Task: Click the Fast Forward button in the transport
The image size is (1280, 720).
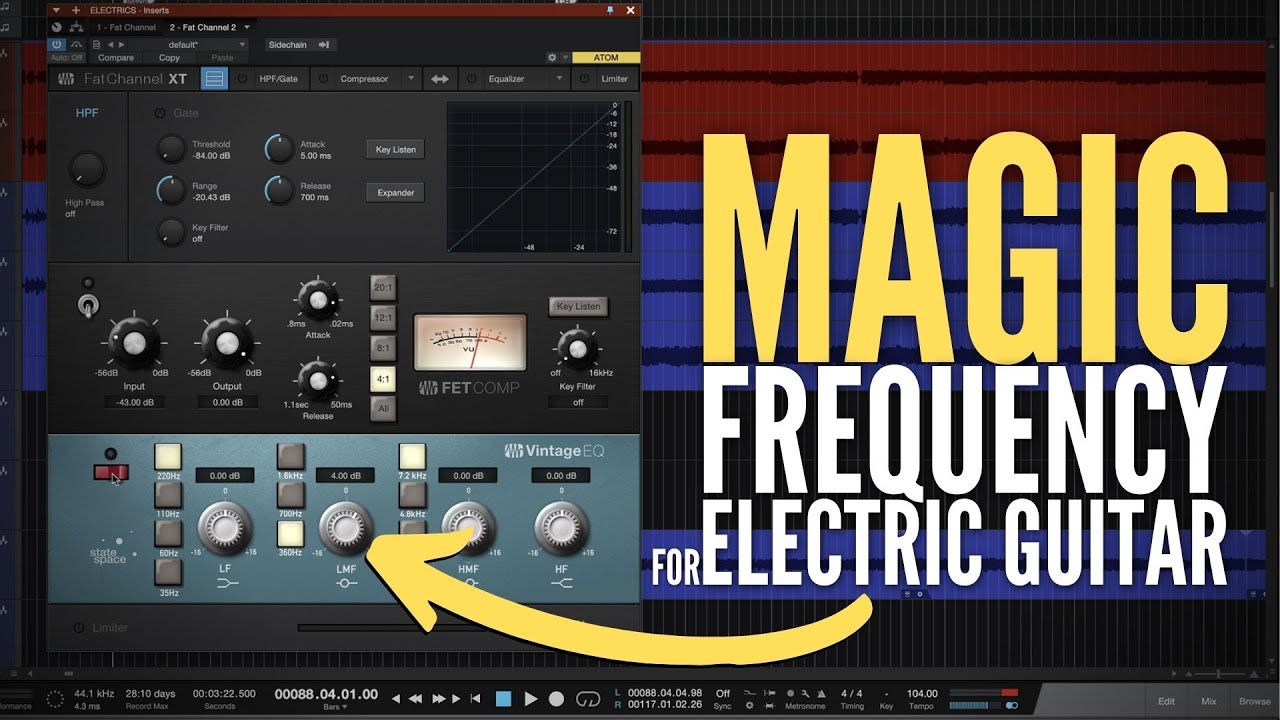Action: click(437, 699)
